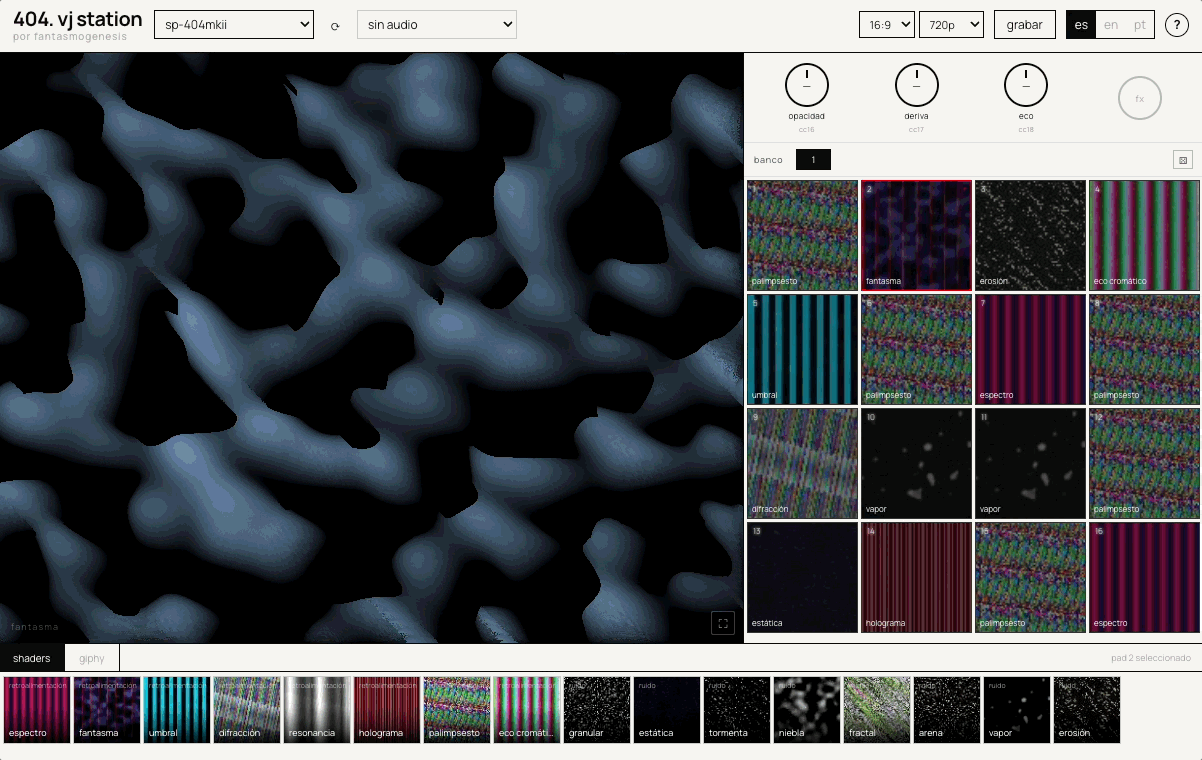Toggle the round fx button

click(x=1139, y=98)
